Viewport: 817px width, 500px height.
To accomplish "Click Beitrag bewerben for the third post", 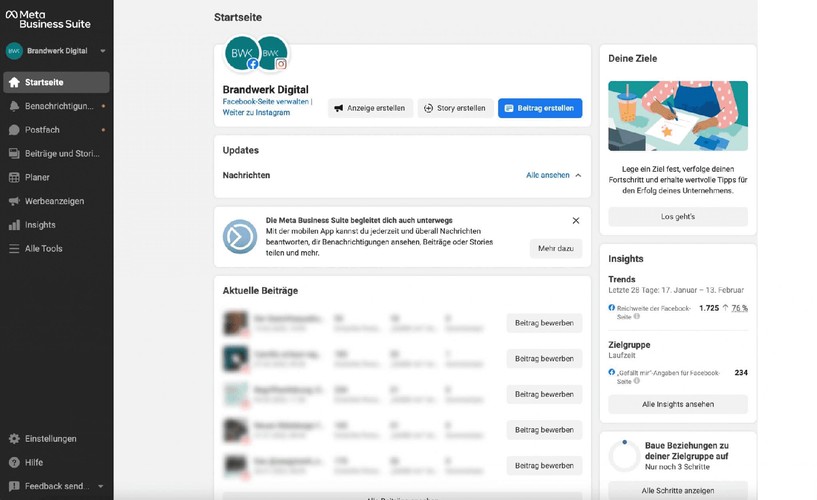I will 544,394.
